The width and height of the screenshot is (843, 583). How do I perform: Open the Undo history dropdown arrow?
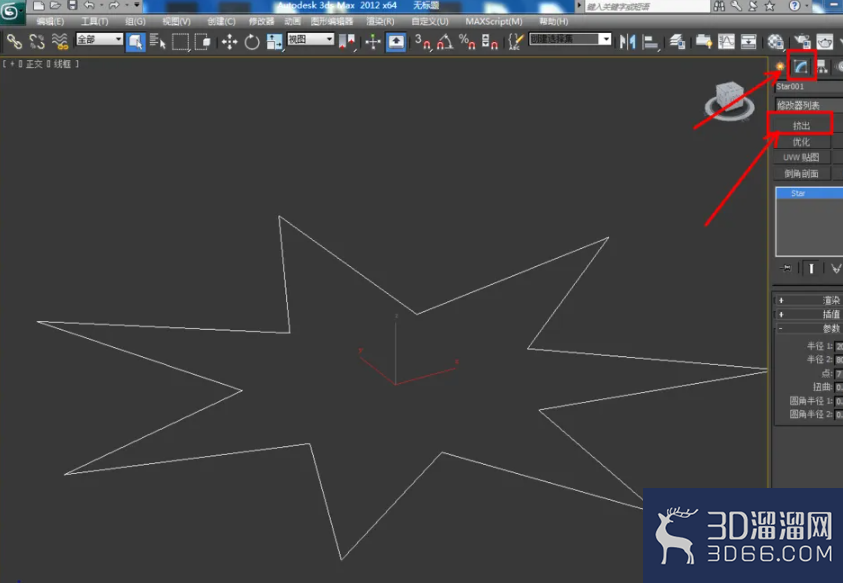tap(101, 6)
